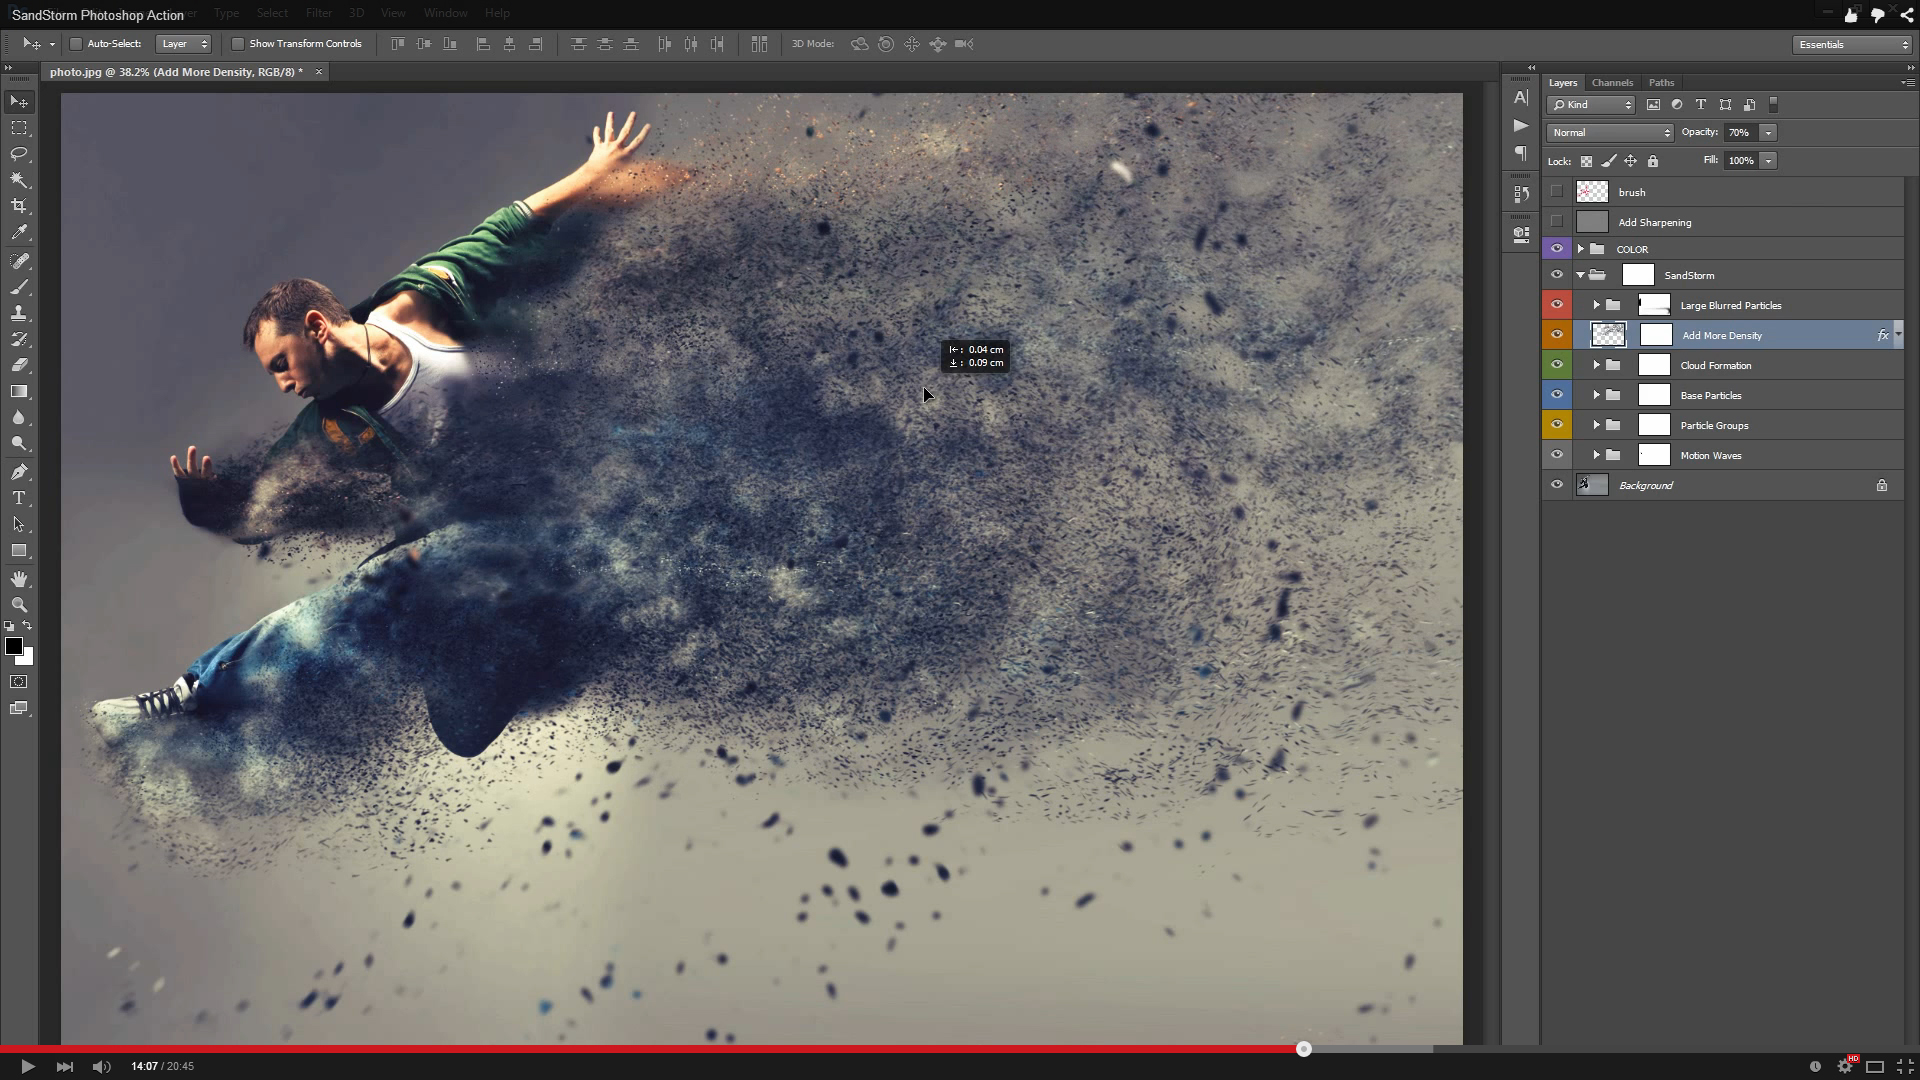Viewport: 1920px width, 1080px height.
Task: Select the Clone Stamp tool
Action: [20, 313]
